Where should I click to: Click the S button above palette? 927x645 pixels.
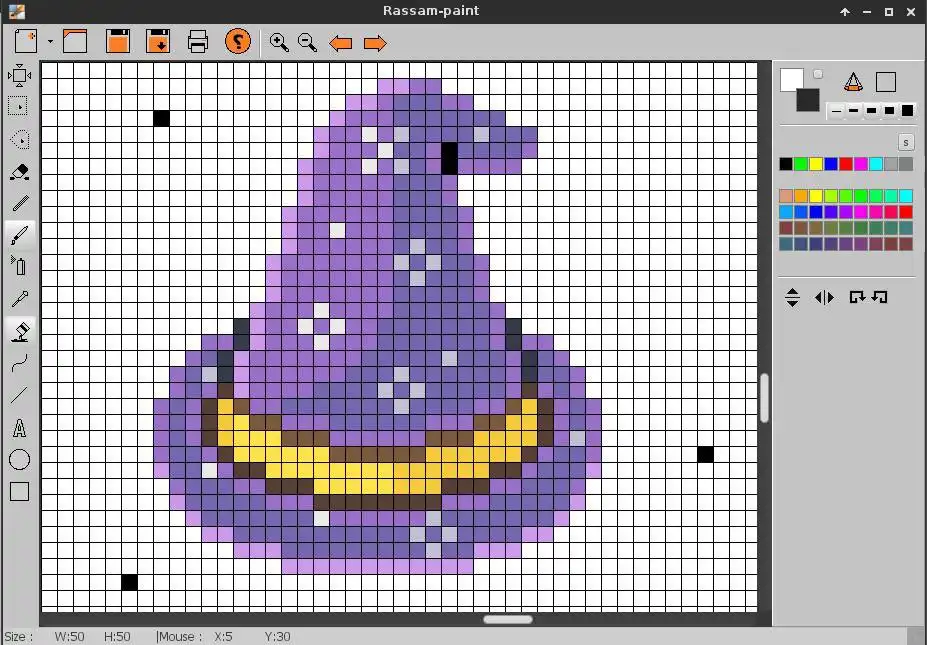click(x=906, y=142)
